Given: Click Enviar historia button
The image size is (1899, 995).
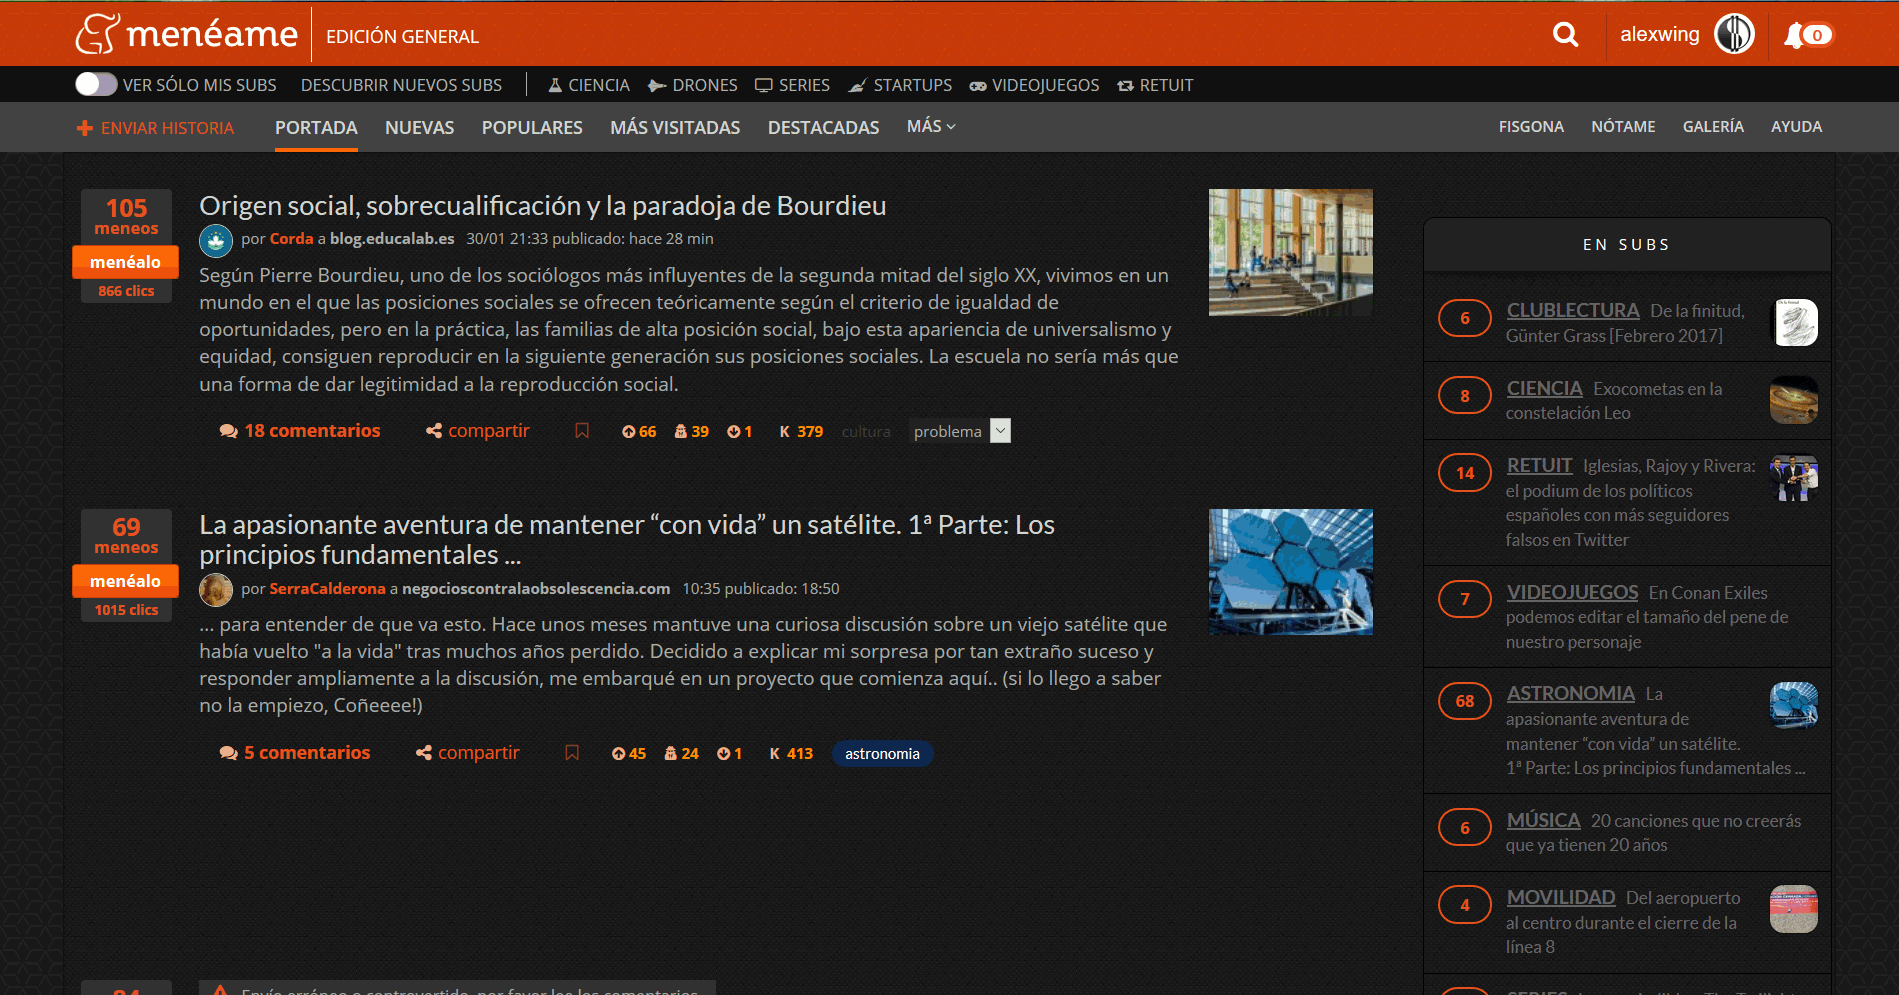Looking at the screenshot, I should [155, 128].
